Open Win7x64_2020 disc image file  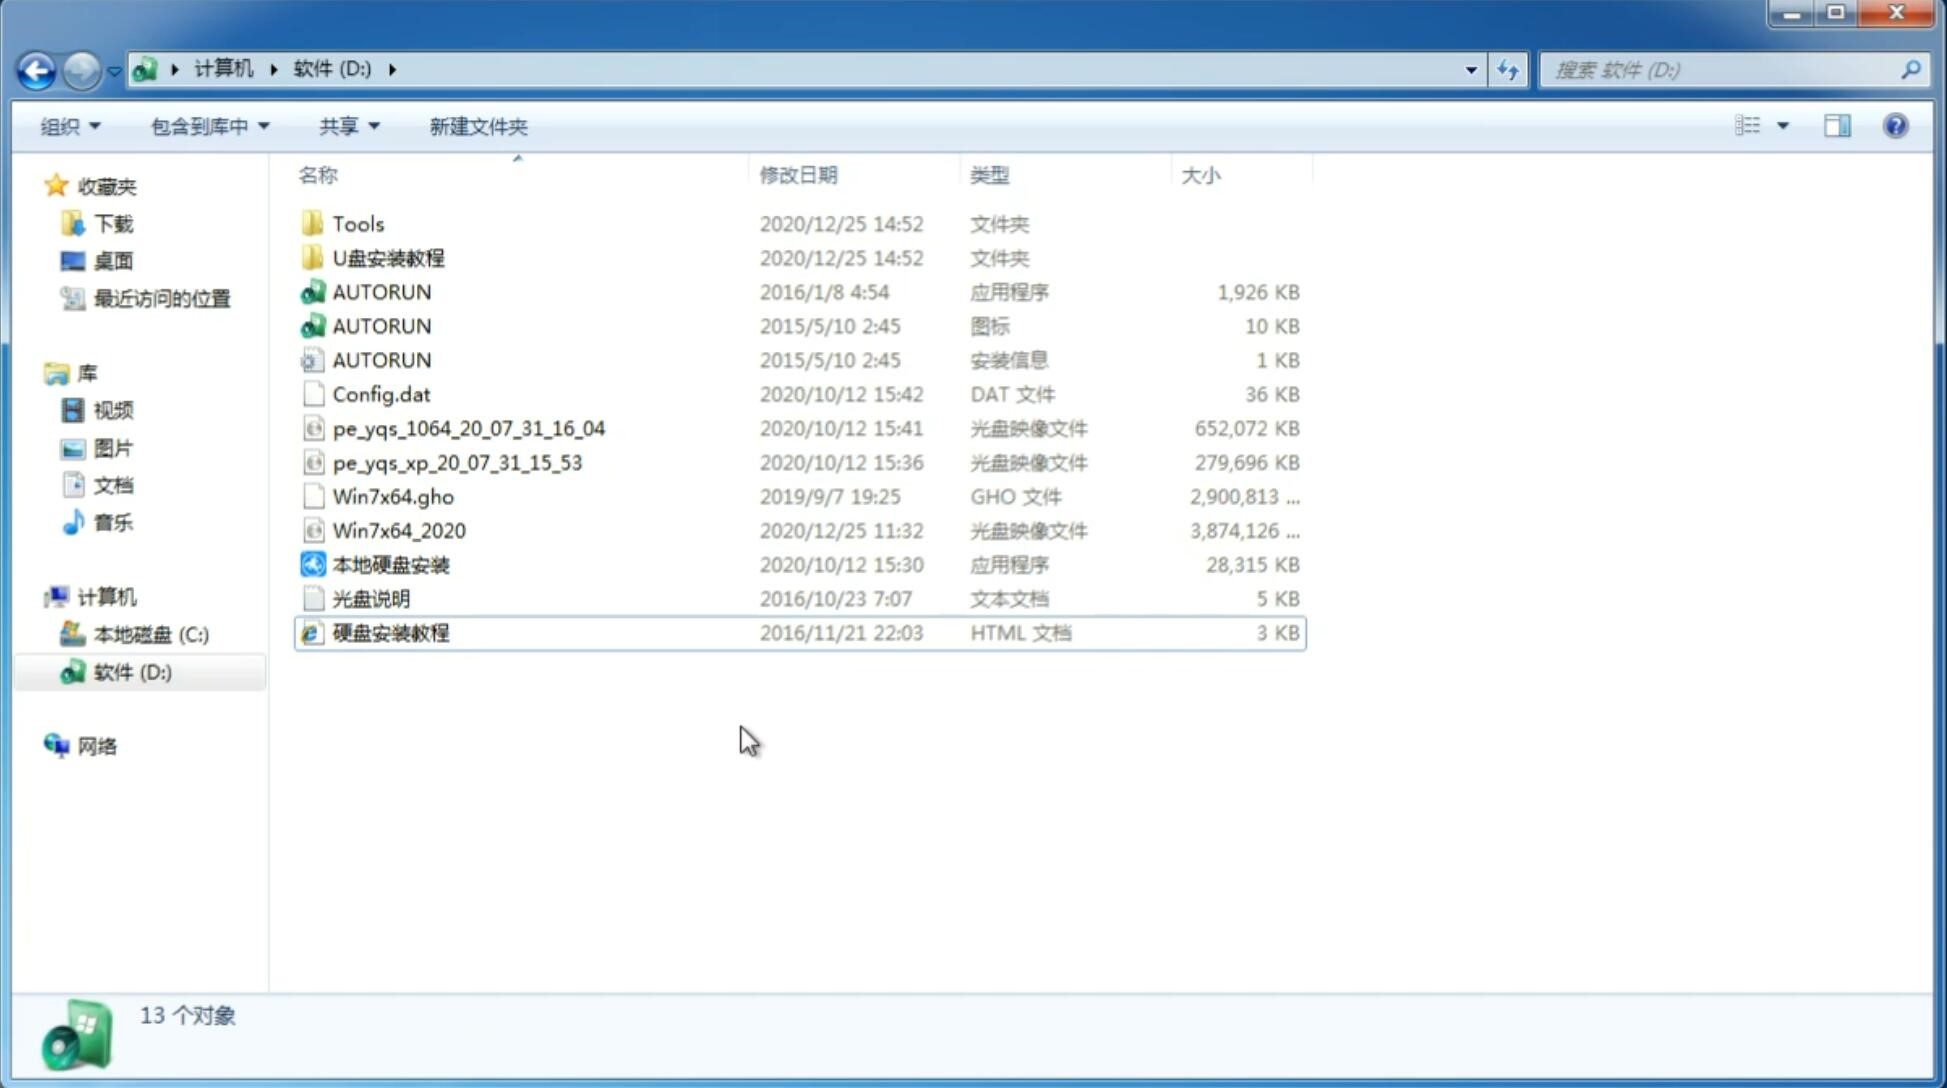(398, 529)
